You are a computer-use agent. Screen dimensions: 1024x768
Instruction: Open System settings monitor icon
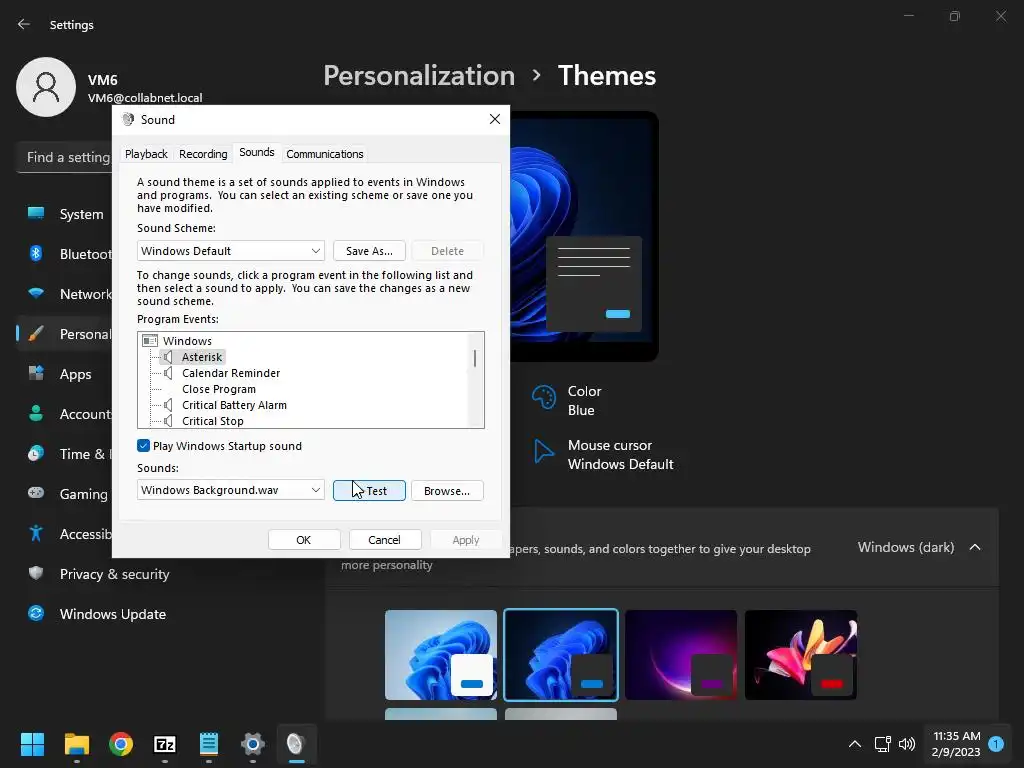click(36, 214)
